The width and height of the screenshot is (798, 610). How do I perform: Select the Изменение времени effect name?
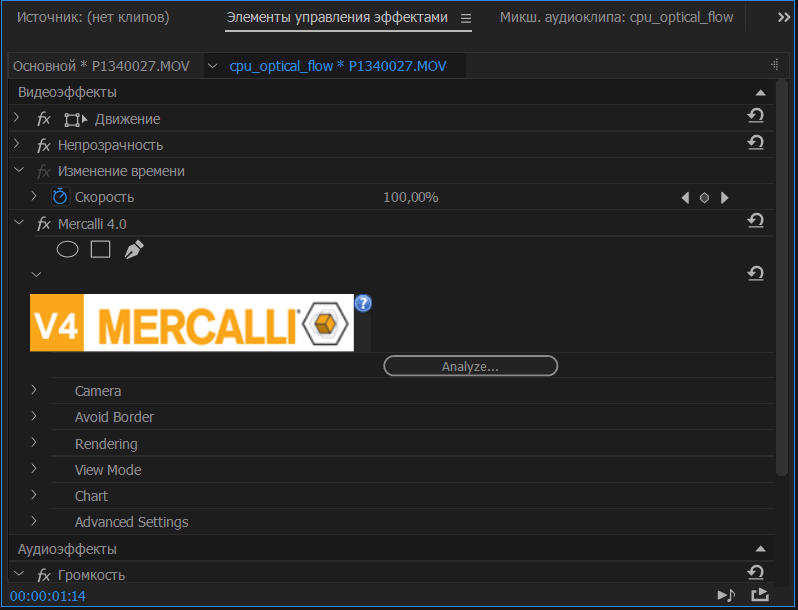pos(121,171)
